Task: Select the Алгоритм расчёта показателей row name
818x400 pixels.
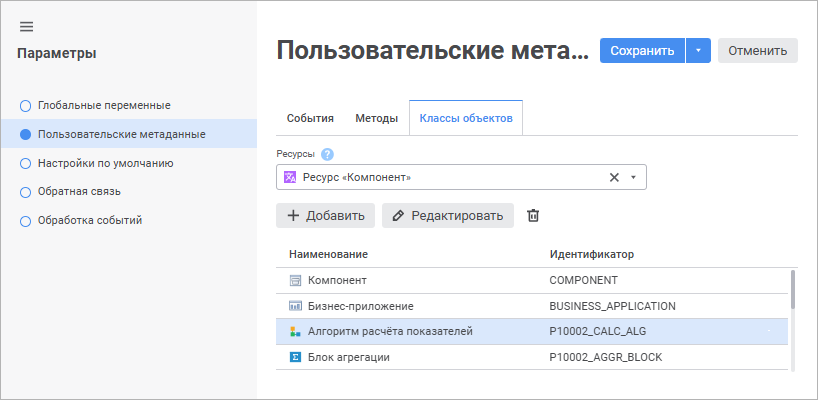Action: [390, 331]
